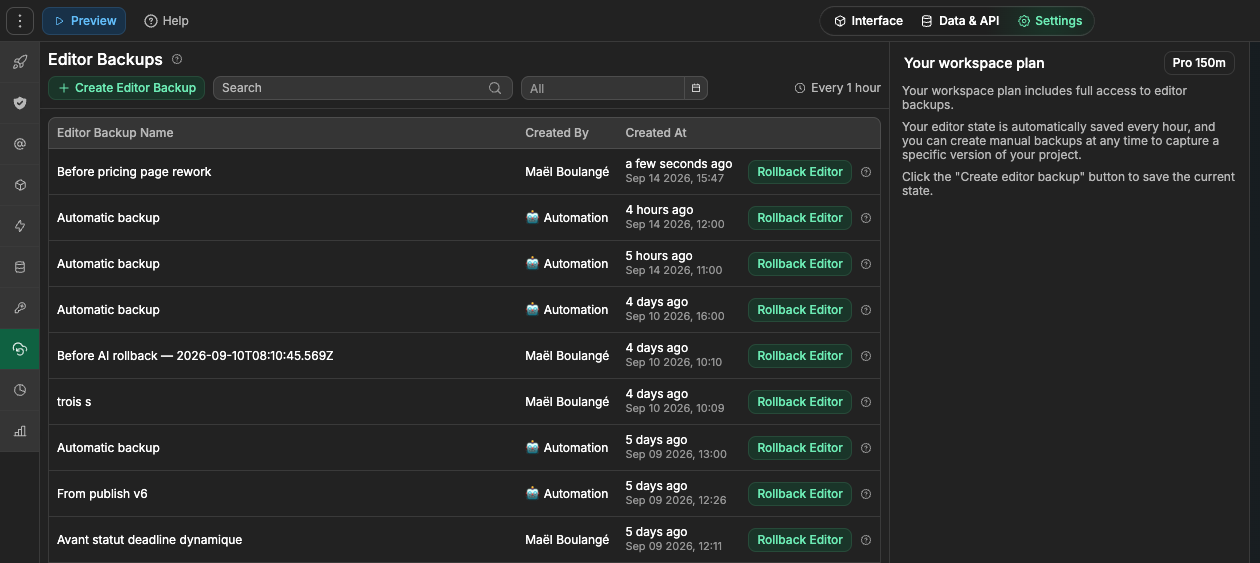Screen dimensions: 1260x563
Task: Click Maël Boulangé in trois s row
Action: 567,402
